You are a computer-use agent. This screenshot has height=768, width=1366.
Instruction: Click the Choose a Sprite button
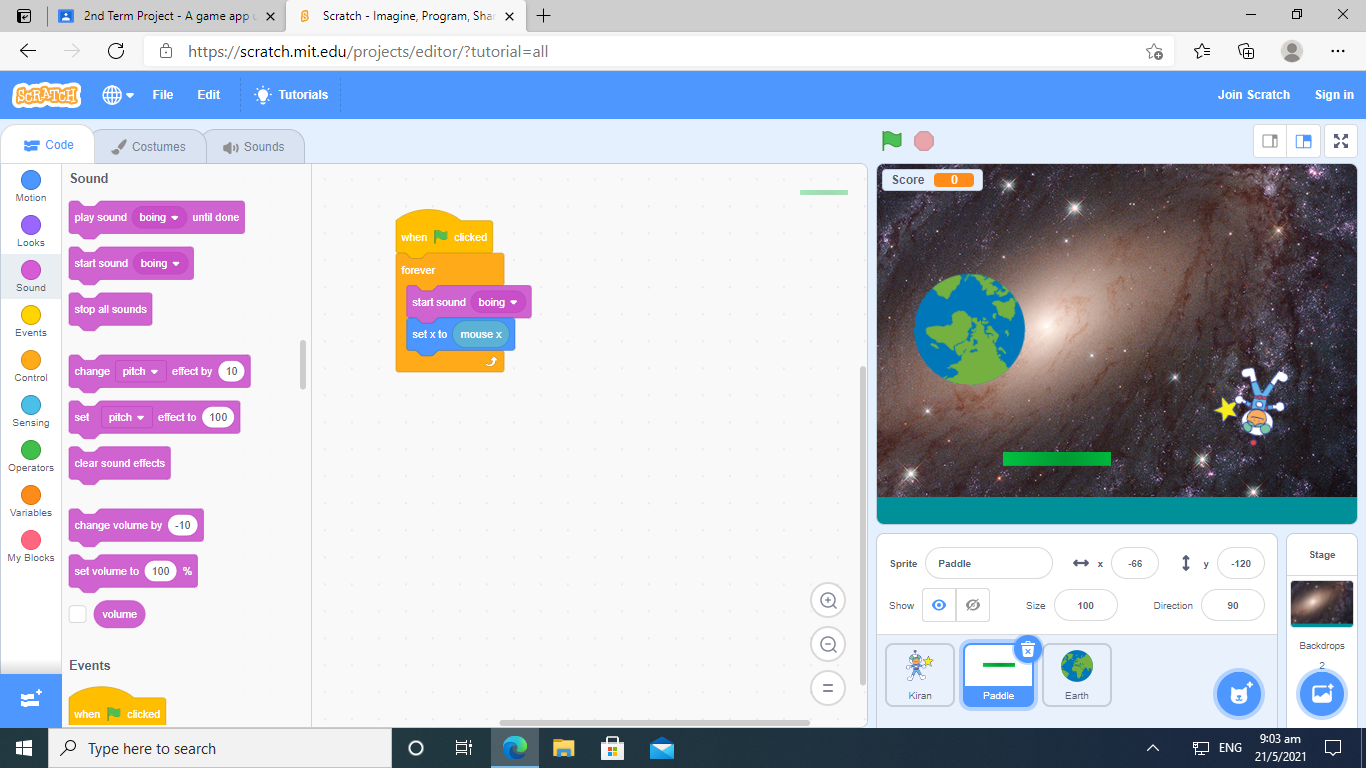coord(1240,693)
